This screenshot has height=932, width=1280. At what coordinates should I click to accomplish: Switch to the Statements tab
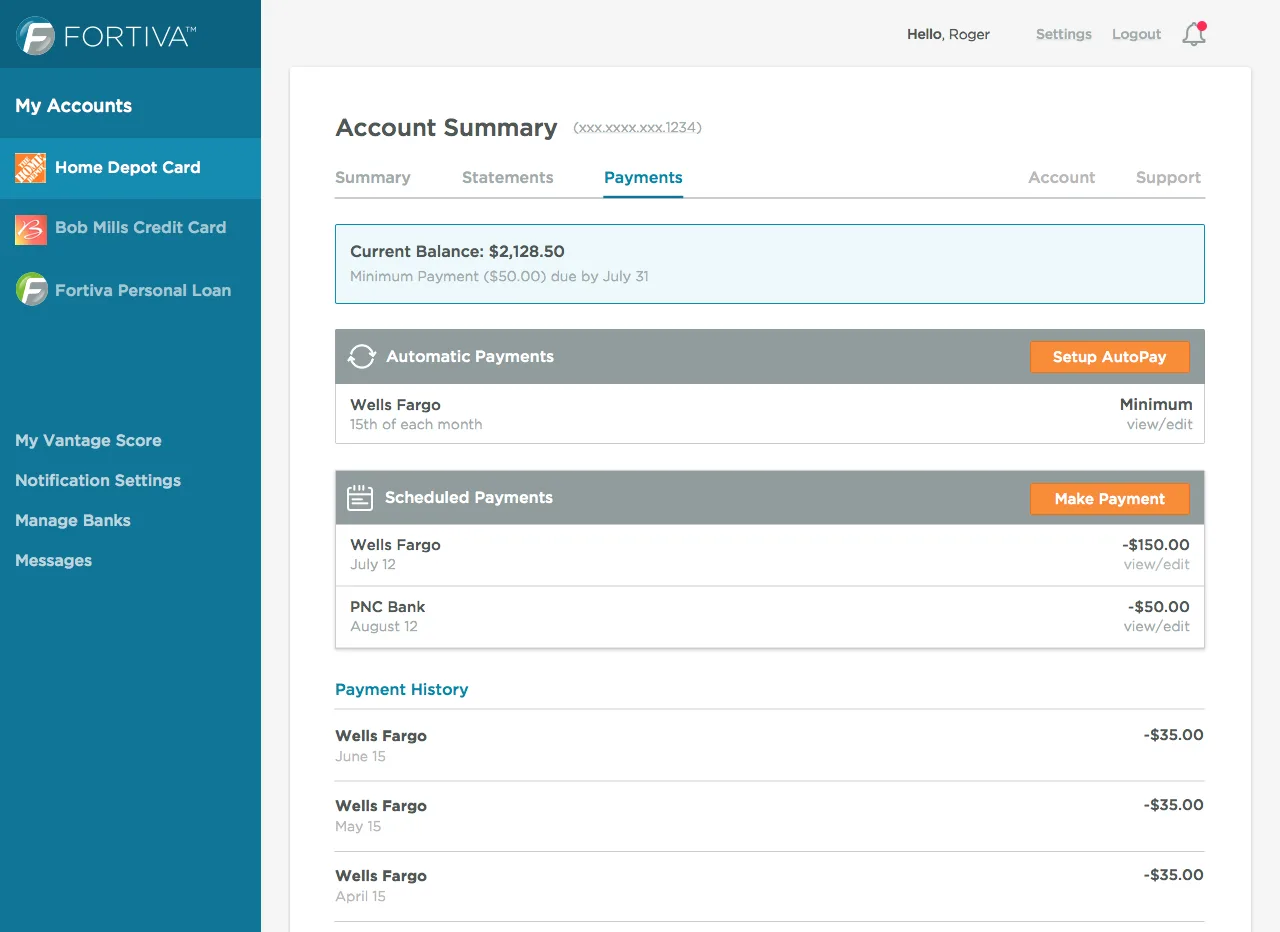(507, 177)
